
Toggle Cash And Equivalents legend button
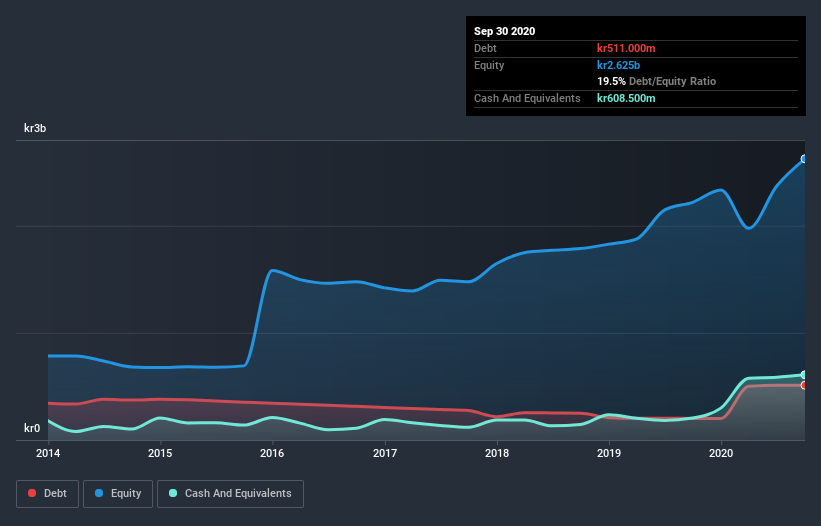tap(230, 494)
